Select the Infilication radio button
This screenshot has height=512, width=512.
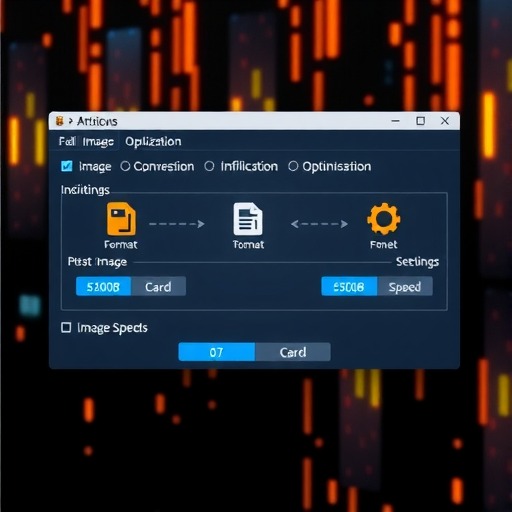(209, 166)
